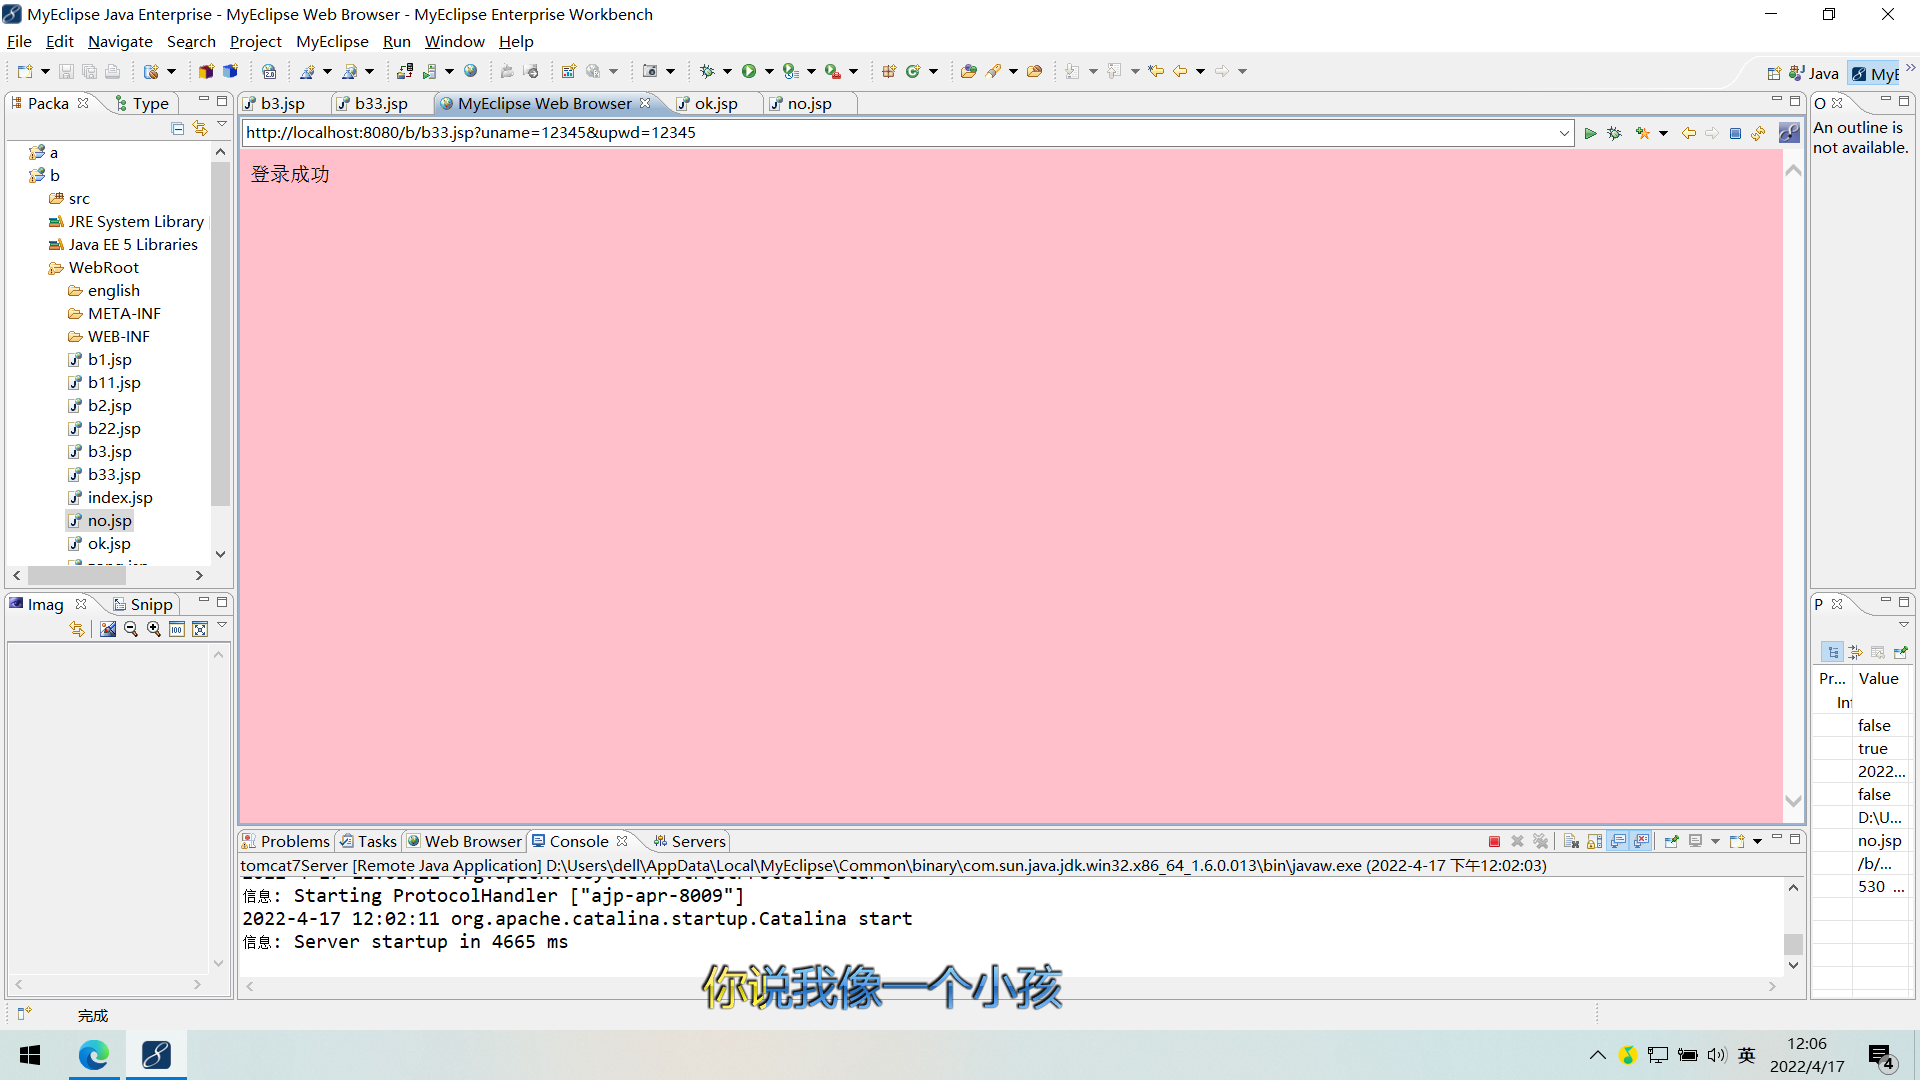Click the green Run button in main toolbar

click(749, 71)
